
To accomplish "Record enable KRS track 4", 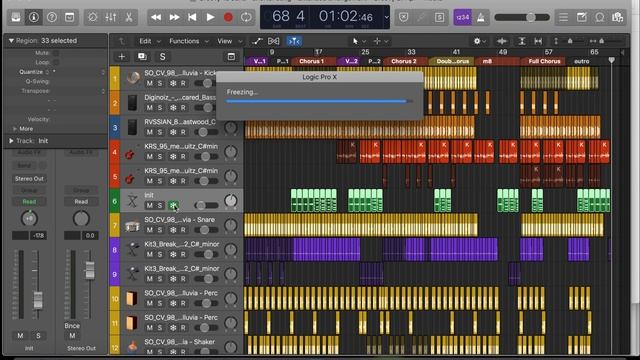I will tap(183, 157).
